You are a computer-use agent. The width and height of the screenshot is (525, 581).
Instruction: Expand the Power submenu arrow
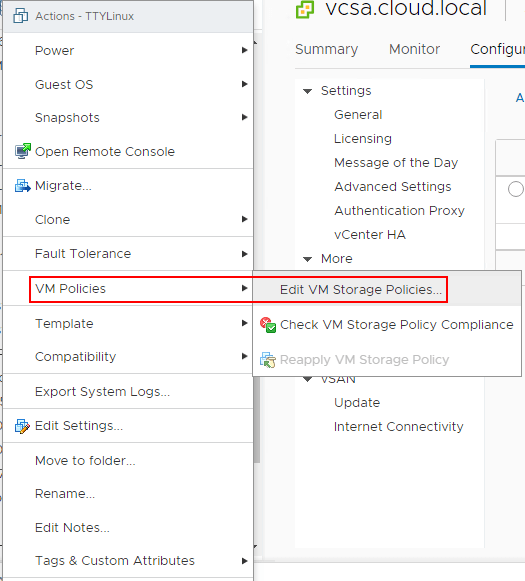244,50
